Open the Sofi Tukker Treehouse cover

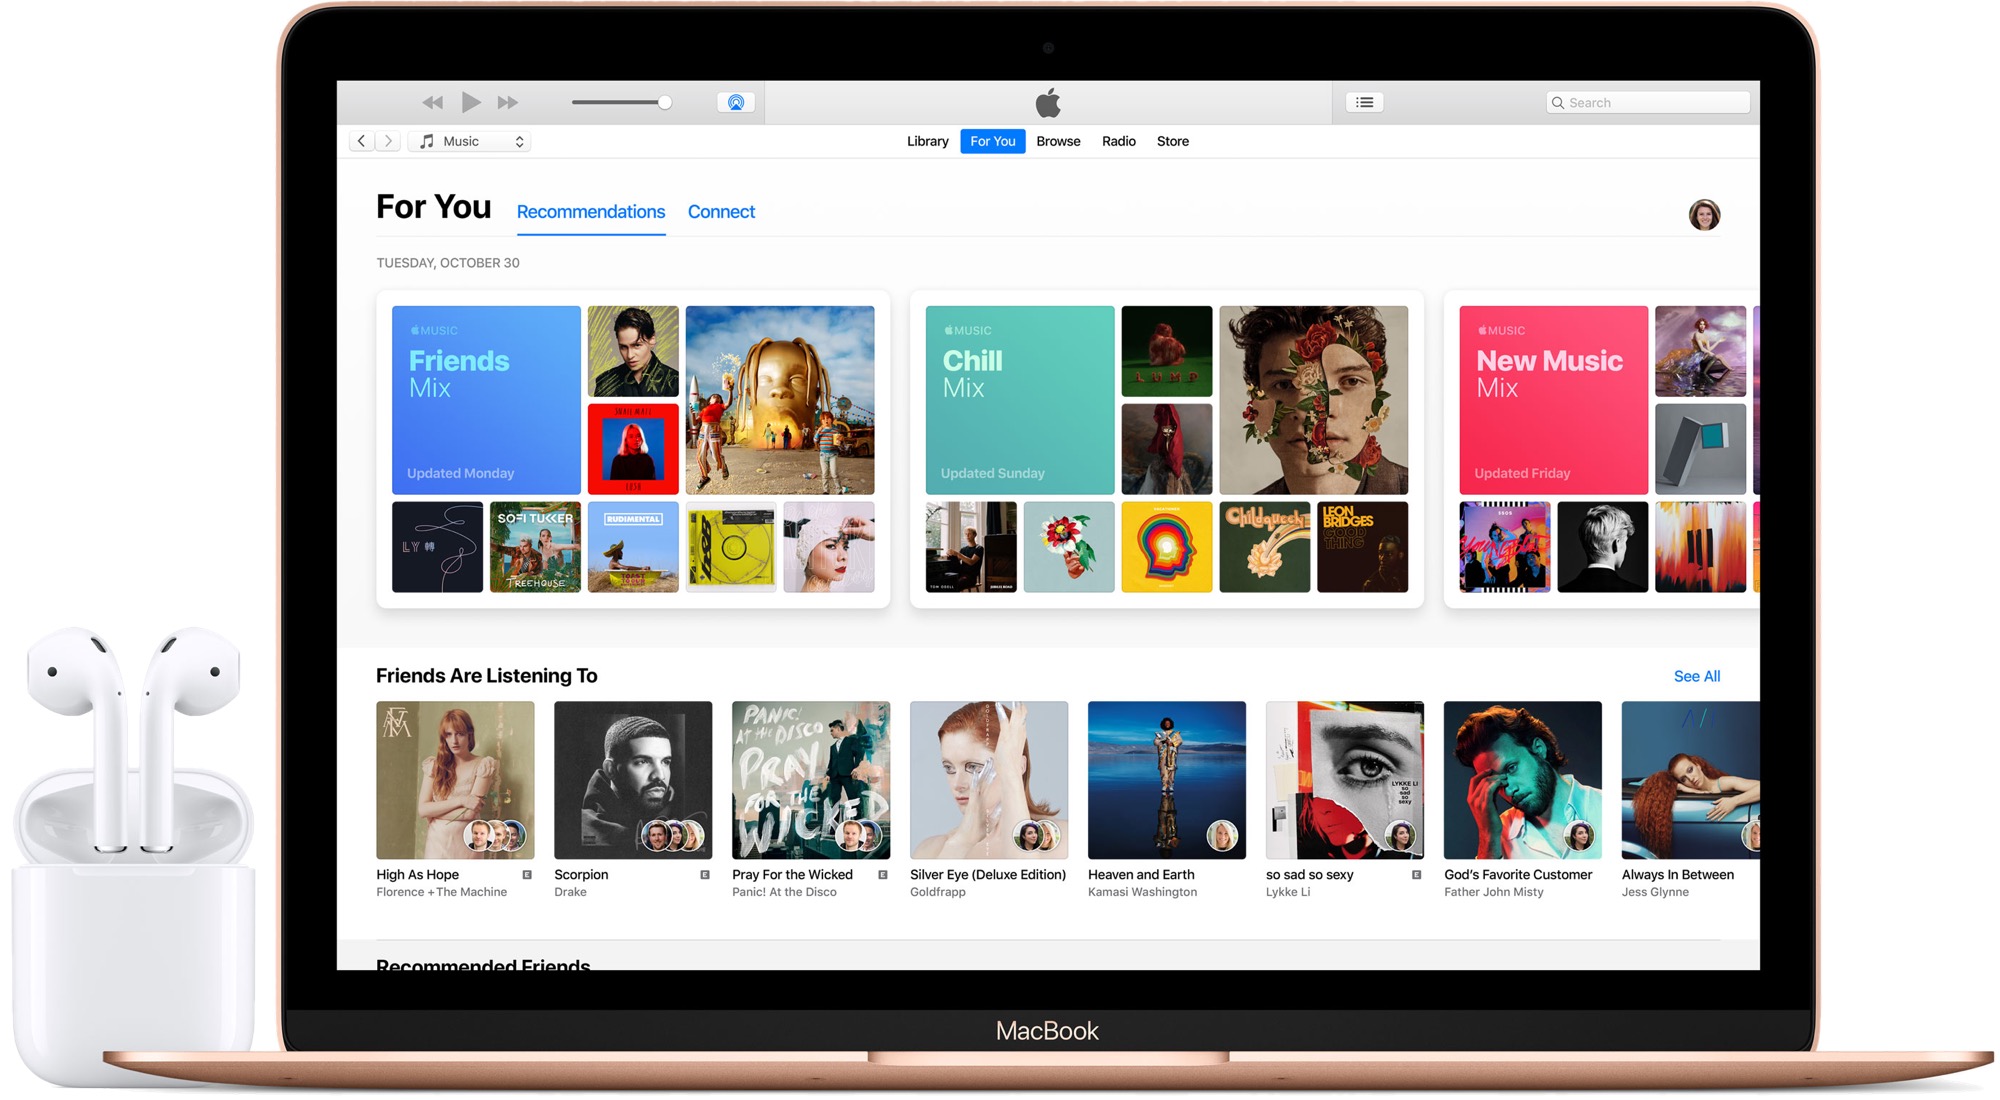[x=535, y=547]
